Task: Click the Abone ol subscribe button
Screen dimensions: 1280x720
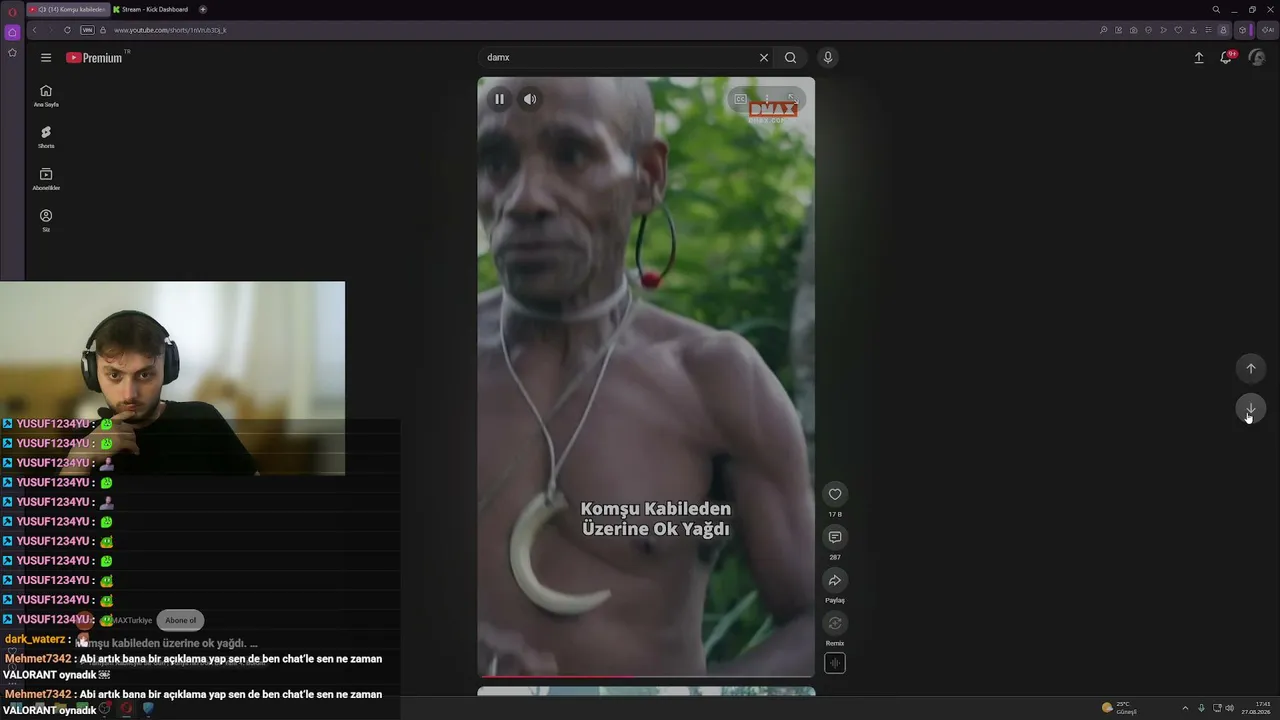Action: click(181, 620)
